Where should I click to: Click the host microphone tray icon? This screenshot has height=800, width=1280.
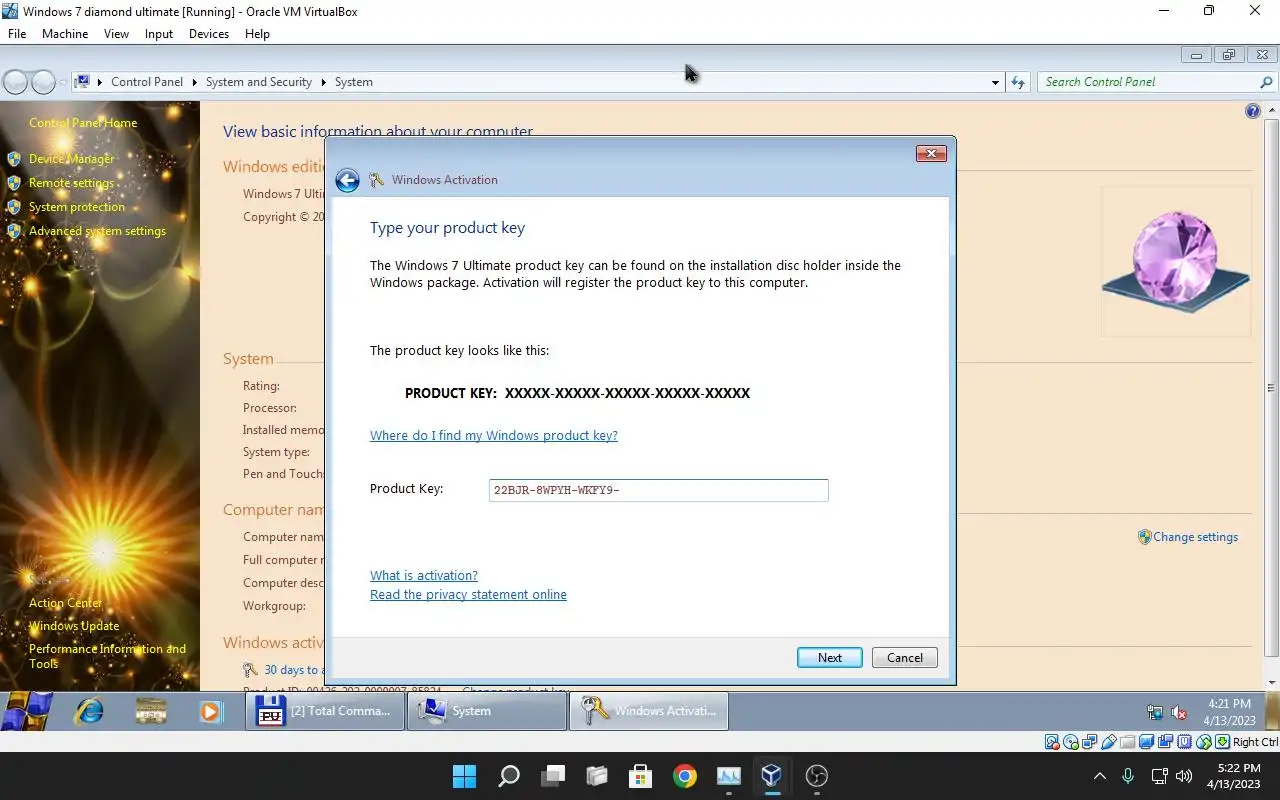1128,776
